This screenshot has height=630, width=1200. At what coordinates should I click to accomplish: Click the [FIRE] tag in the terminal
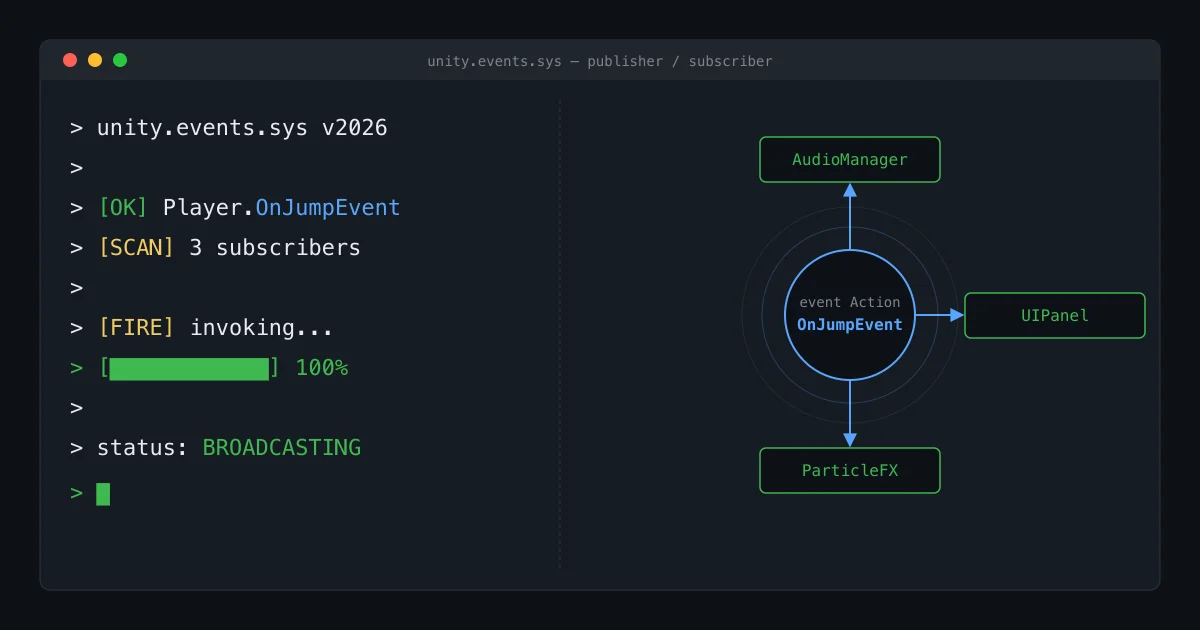[x=136, y=328]
